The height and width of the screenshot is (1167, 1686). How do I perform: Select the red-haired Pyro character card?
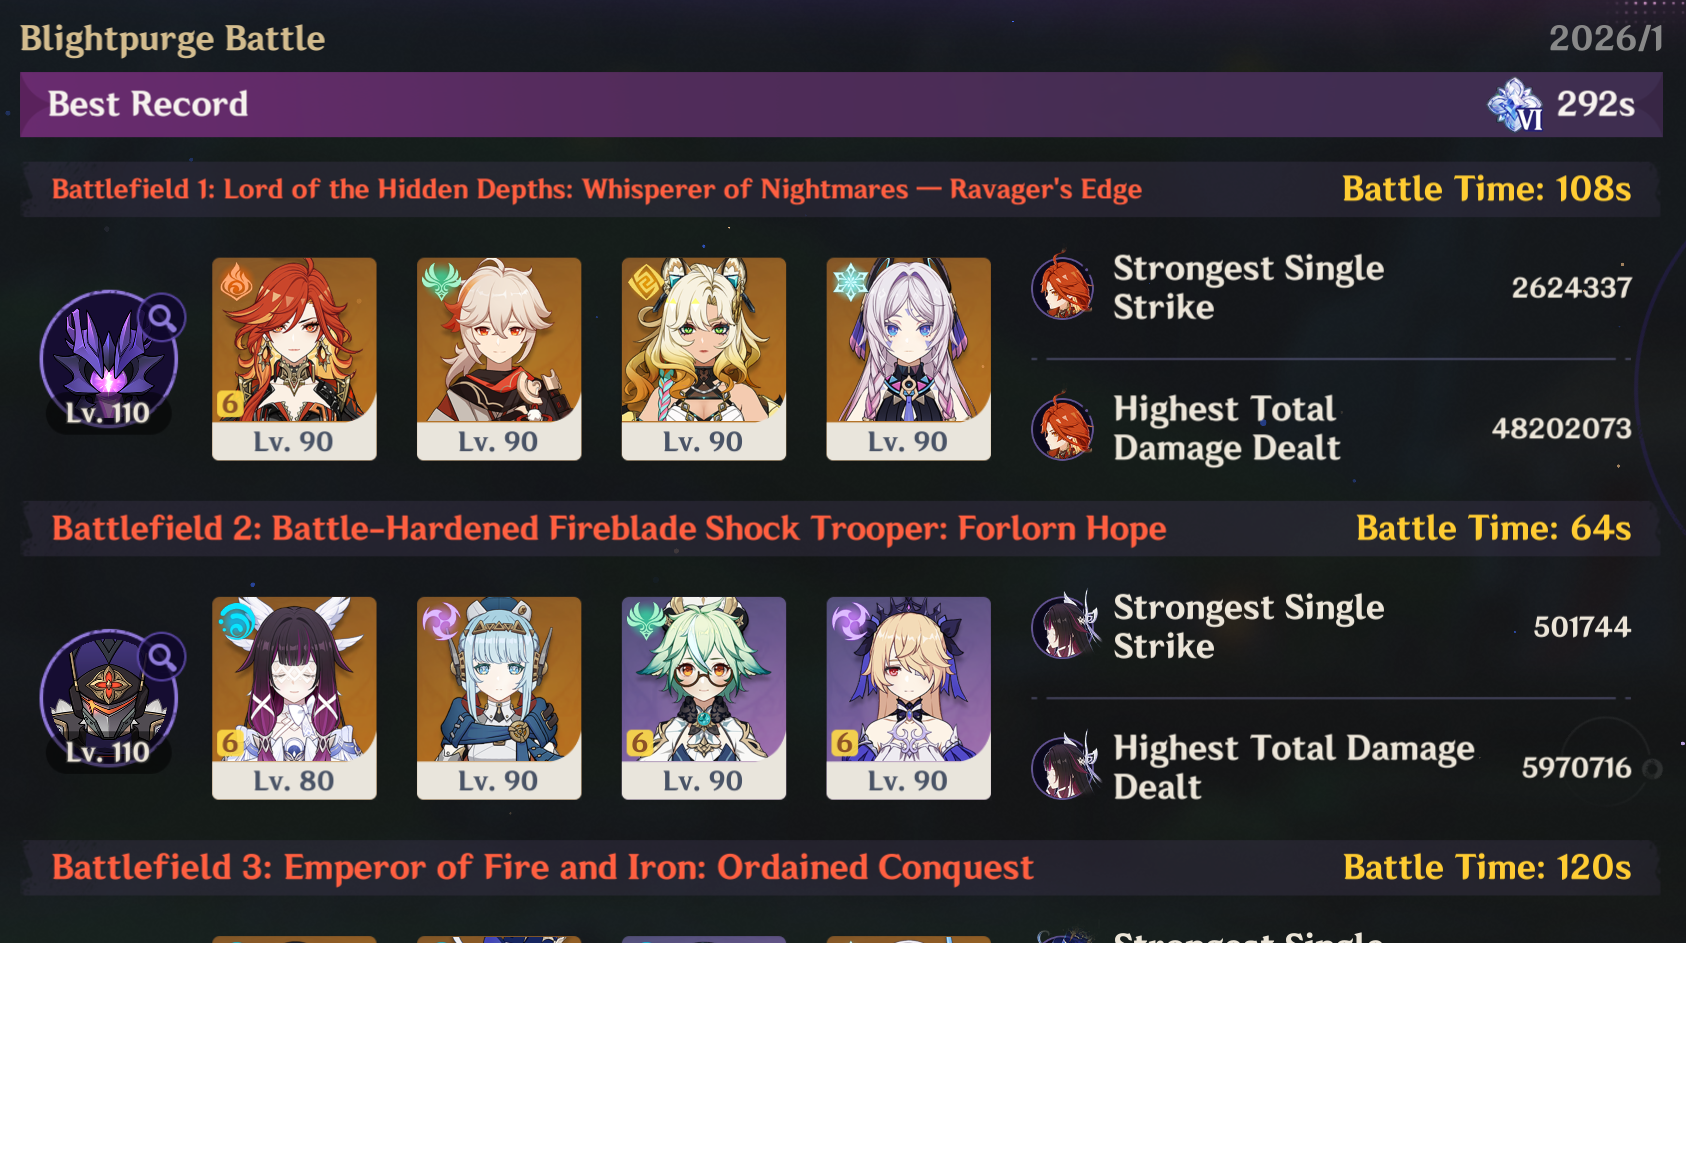coord(294,359)
